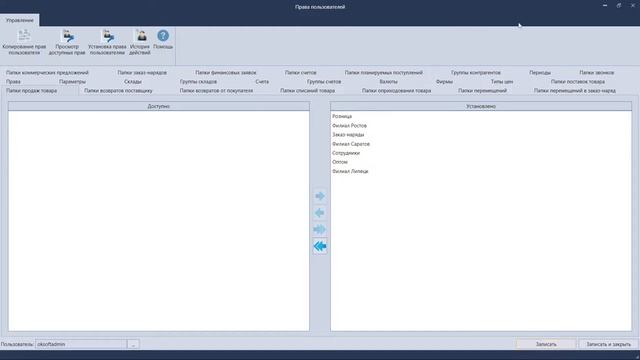The height and width of the screenshot is (360, 640).
Task: Click the Пользователь input field
Action: [81, 344]
